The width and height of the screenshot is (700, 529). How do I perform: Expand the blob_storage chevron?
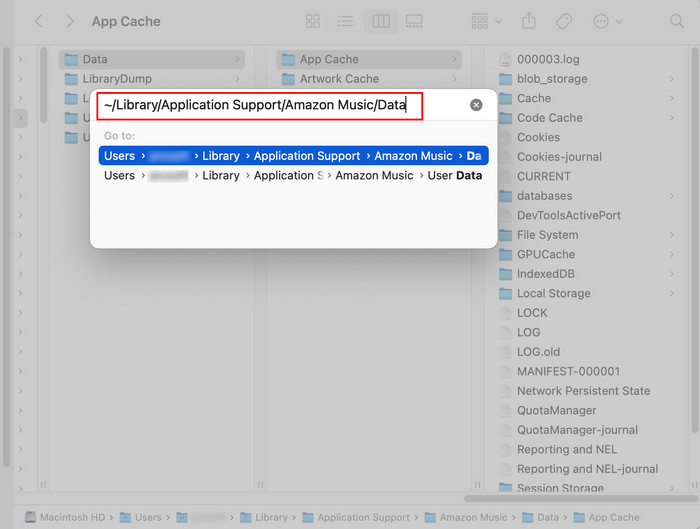point(671,79)
